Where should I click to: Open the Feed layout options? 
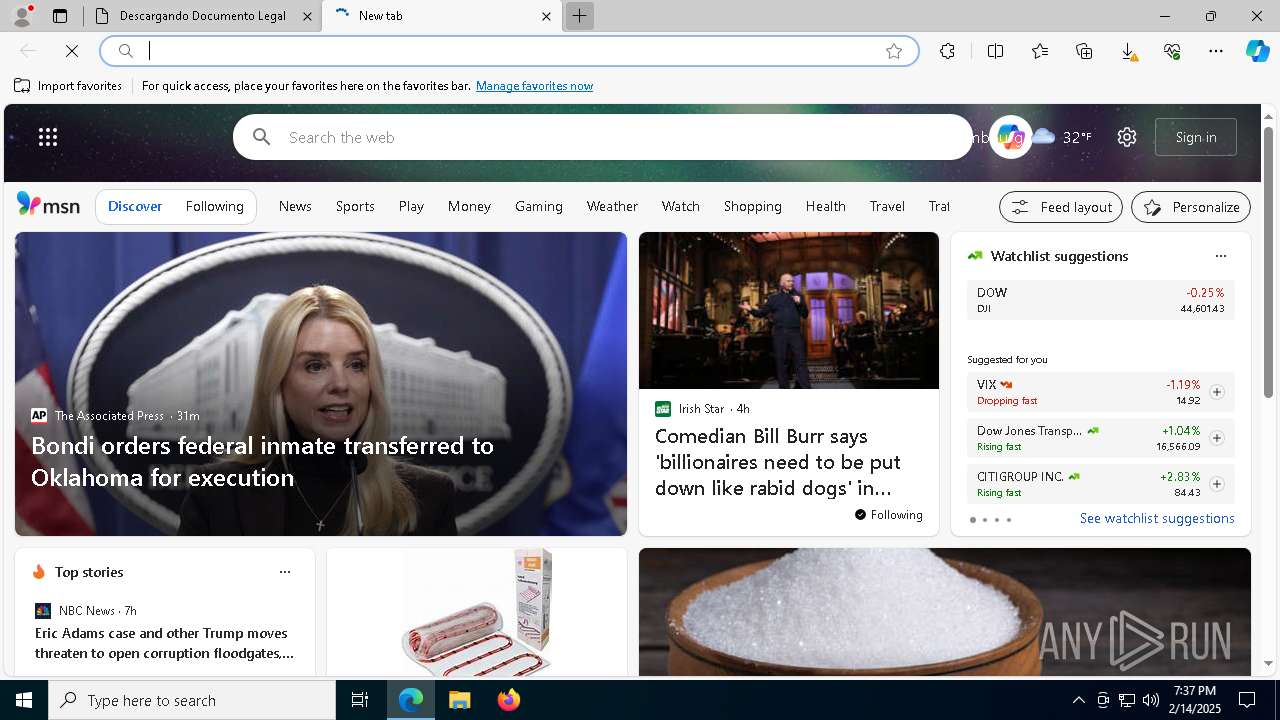tap(1061, 207)
